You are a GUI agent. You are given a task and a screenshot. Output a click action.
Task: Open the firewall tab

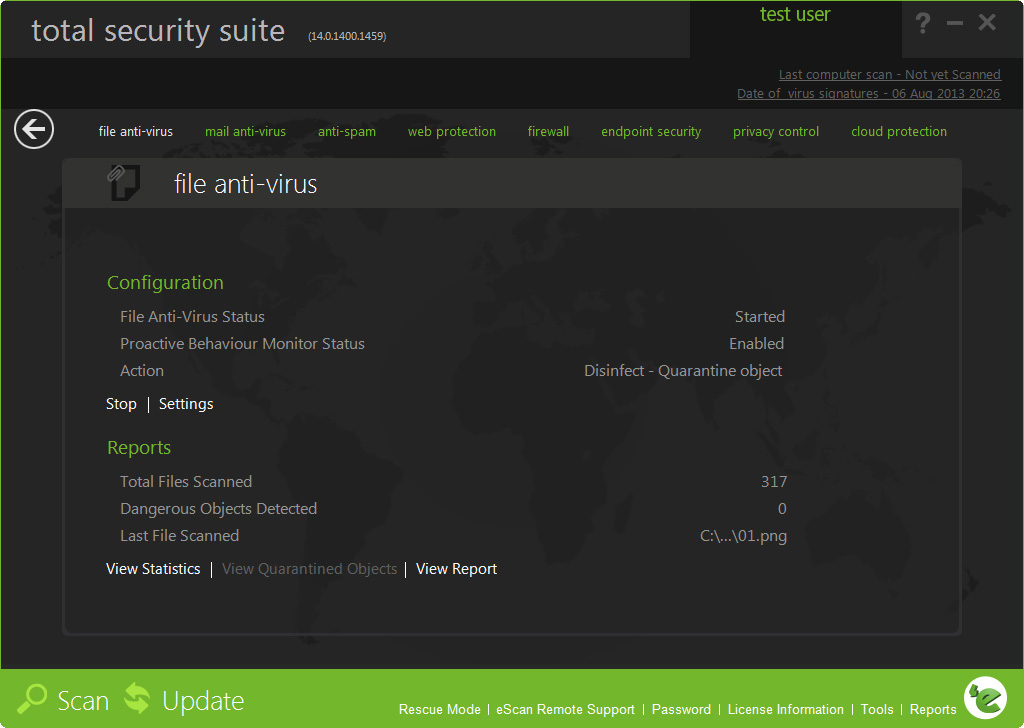pyautogui.click(x=549, y=131)
